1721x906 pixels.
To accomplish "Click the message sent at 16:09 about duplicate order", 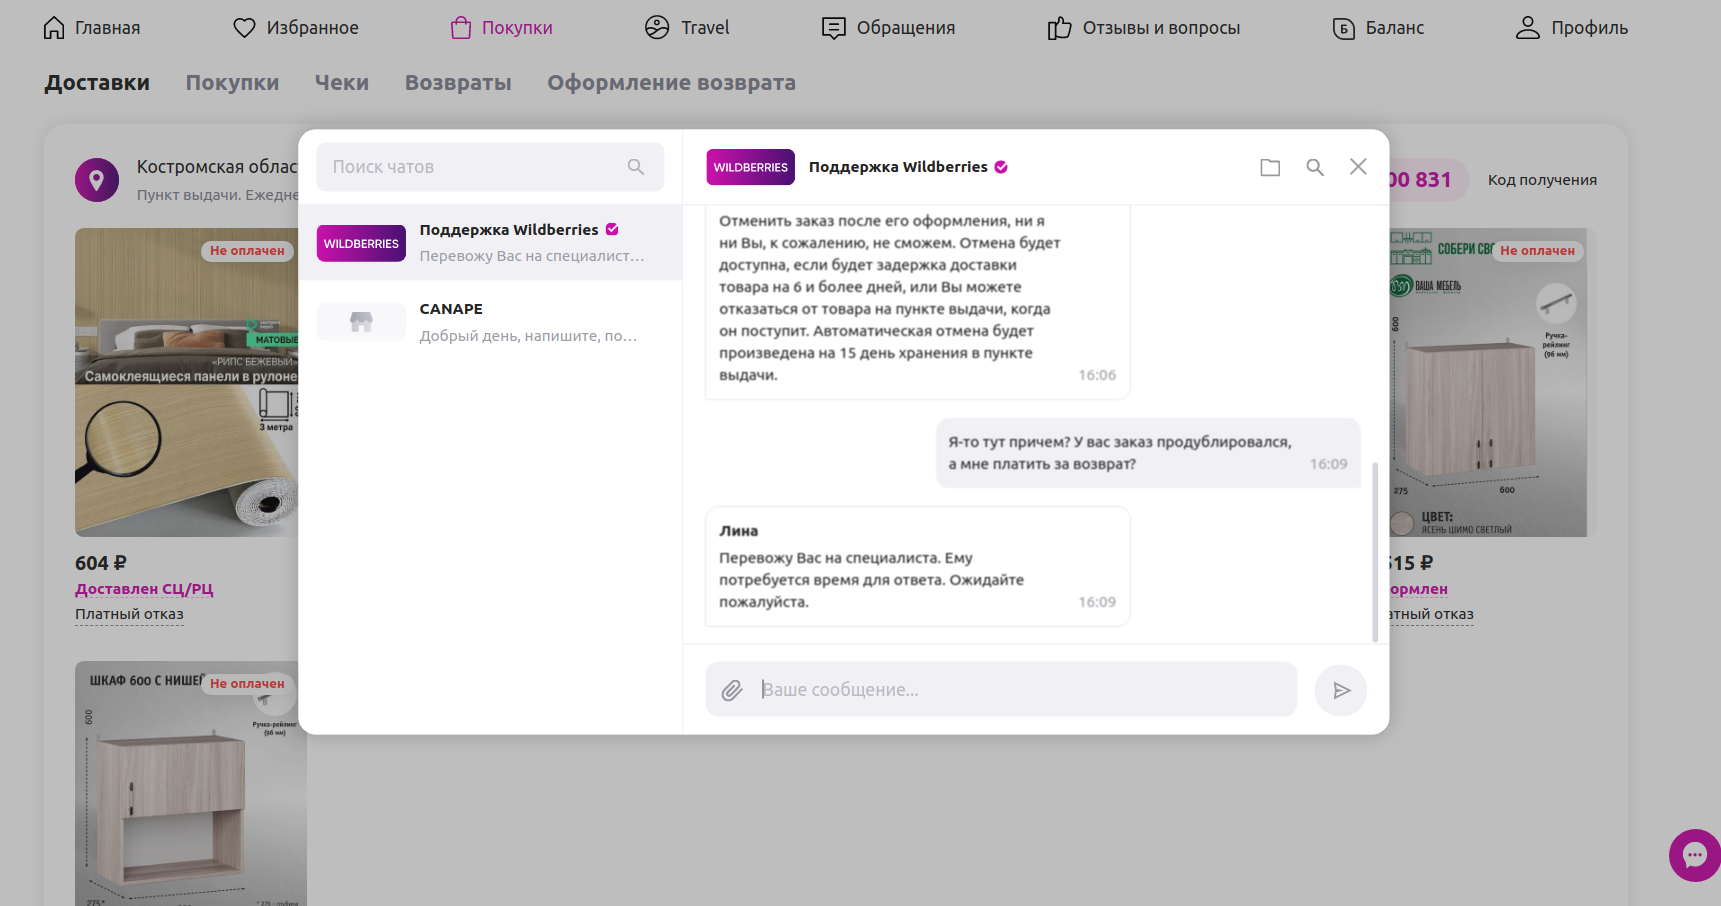I will (x=1148, y=453).
